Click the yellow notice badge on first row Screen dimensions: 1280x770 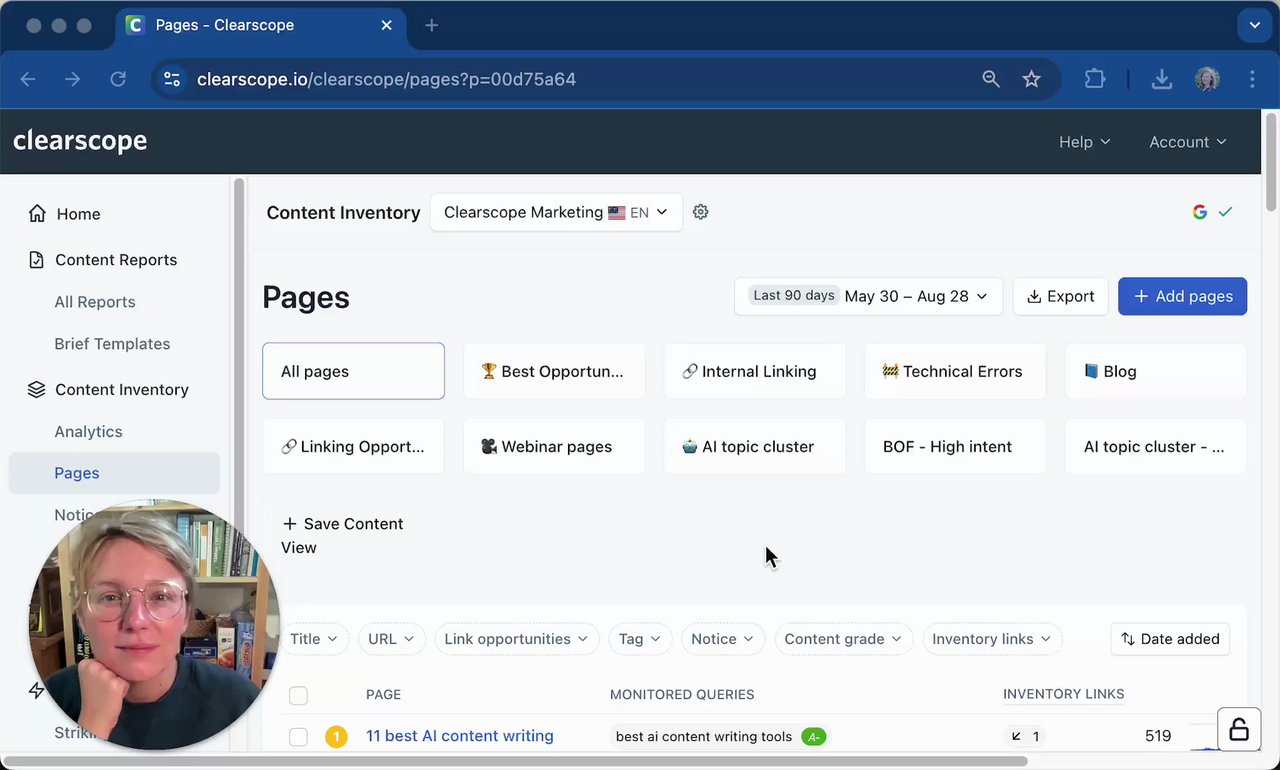(x=336, y=737)
